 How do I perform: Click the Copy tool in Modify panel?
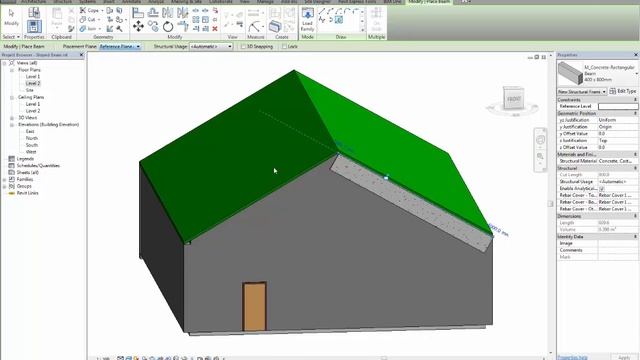click(153, 26)
